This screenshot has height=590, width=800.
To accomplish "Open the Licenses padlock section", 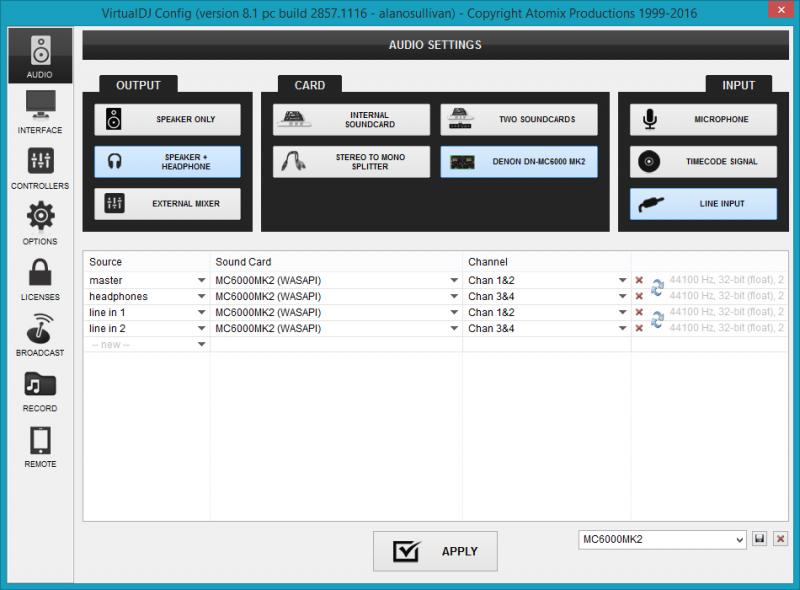I will click(x=40, y=279).
